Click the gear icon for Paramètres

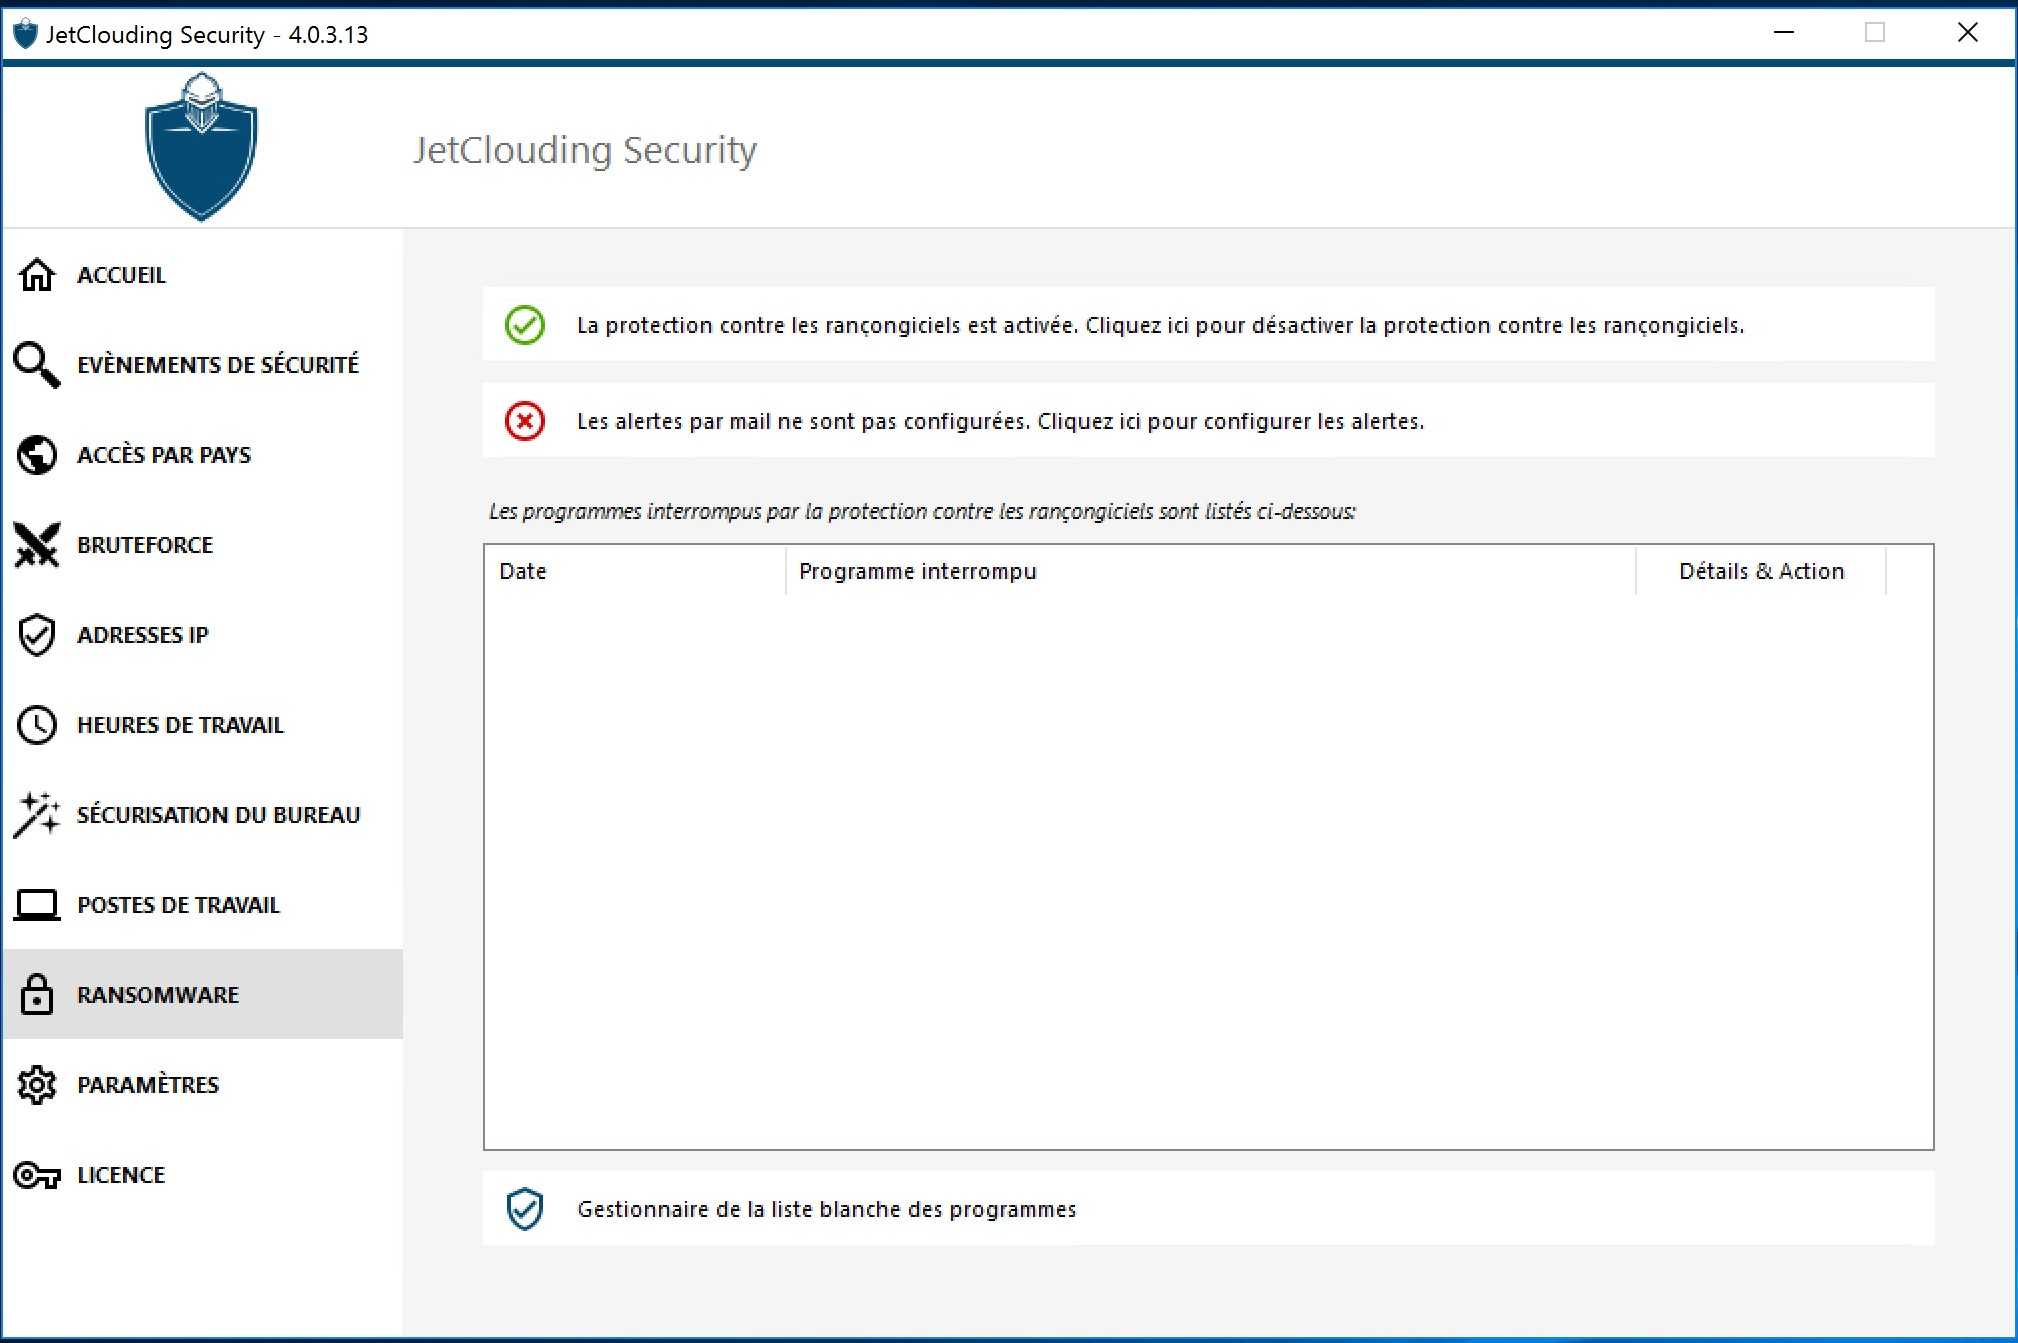(37, 1085)
